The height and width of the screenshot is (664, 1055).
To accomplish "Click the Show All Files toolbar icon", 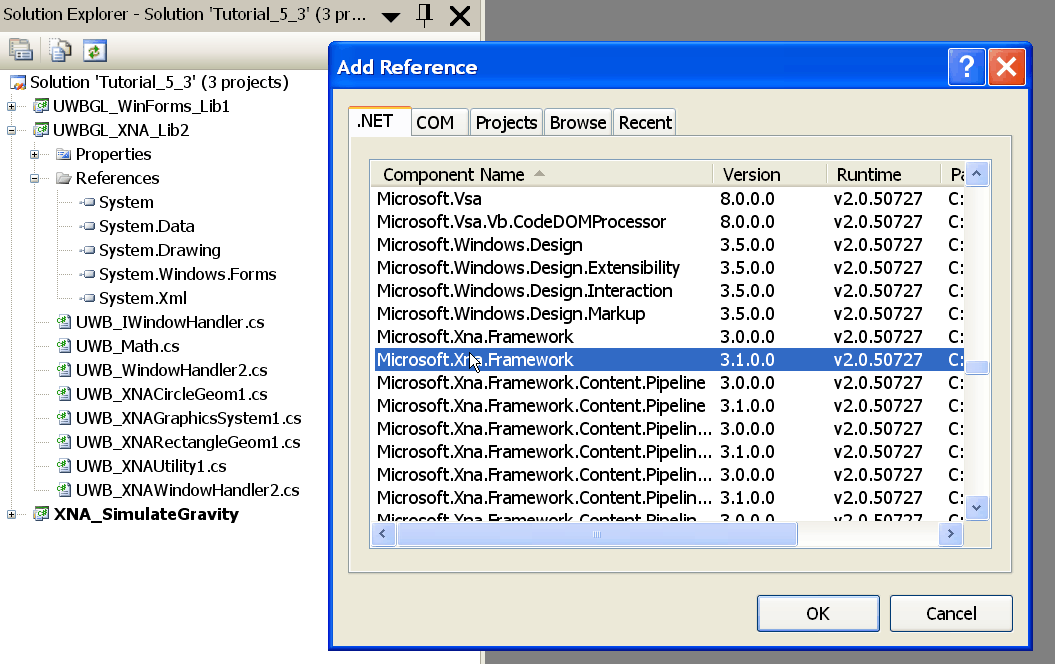I will (x=60, y=50).
